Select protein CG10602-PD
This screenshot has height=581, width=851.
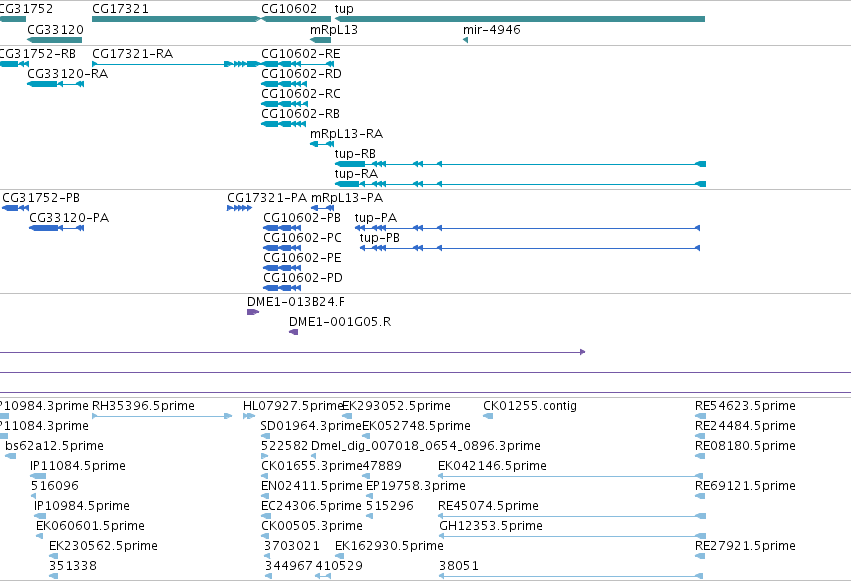[x=282, y=289]
